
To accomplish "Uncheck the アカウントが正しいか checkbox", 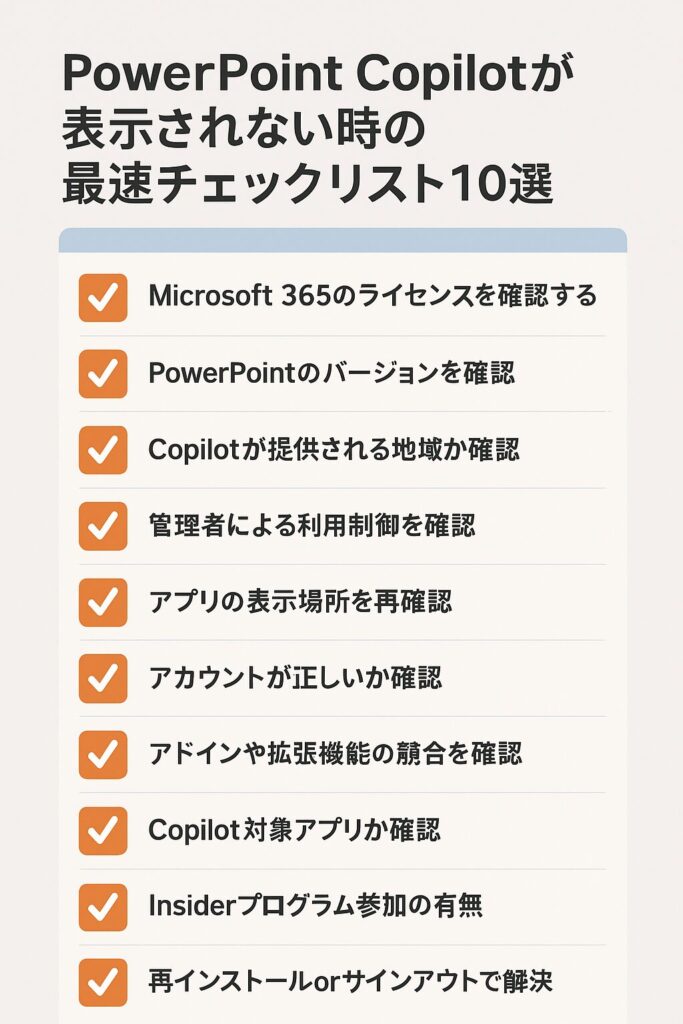I will [103, 679].
